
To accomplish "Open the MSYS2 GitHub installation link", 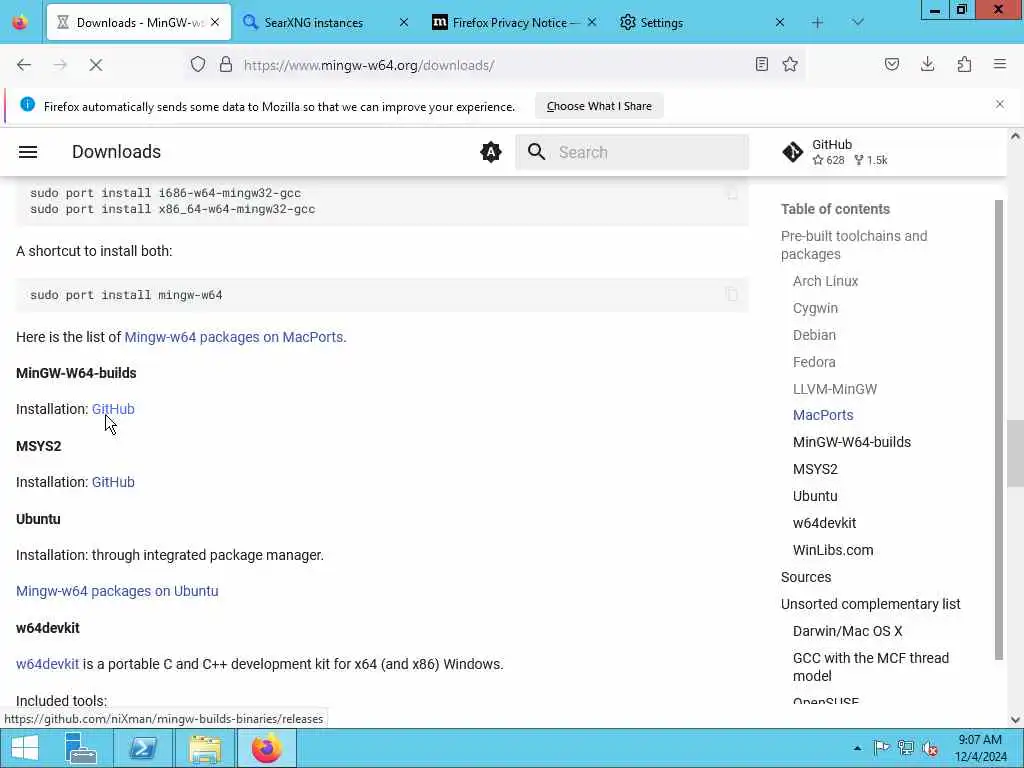I will tap(113, 482).
